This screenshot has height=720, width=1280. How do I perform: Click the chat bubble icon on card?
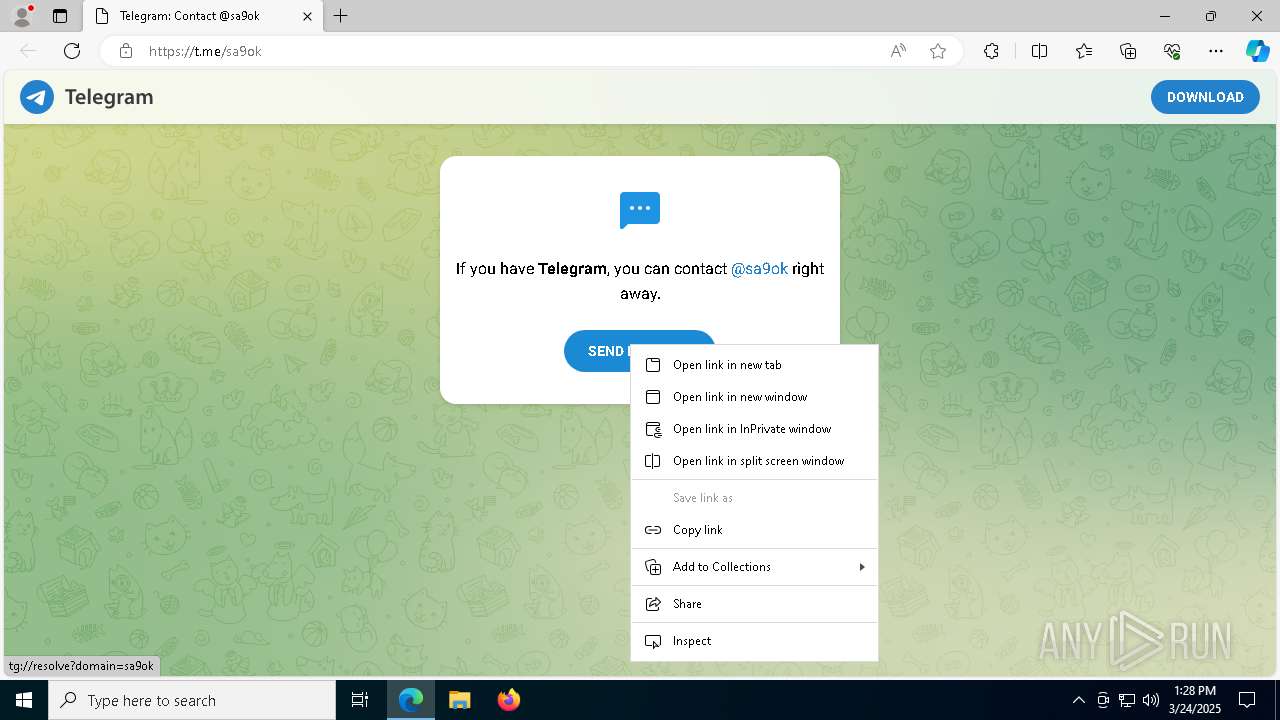coord(640,210)
